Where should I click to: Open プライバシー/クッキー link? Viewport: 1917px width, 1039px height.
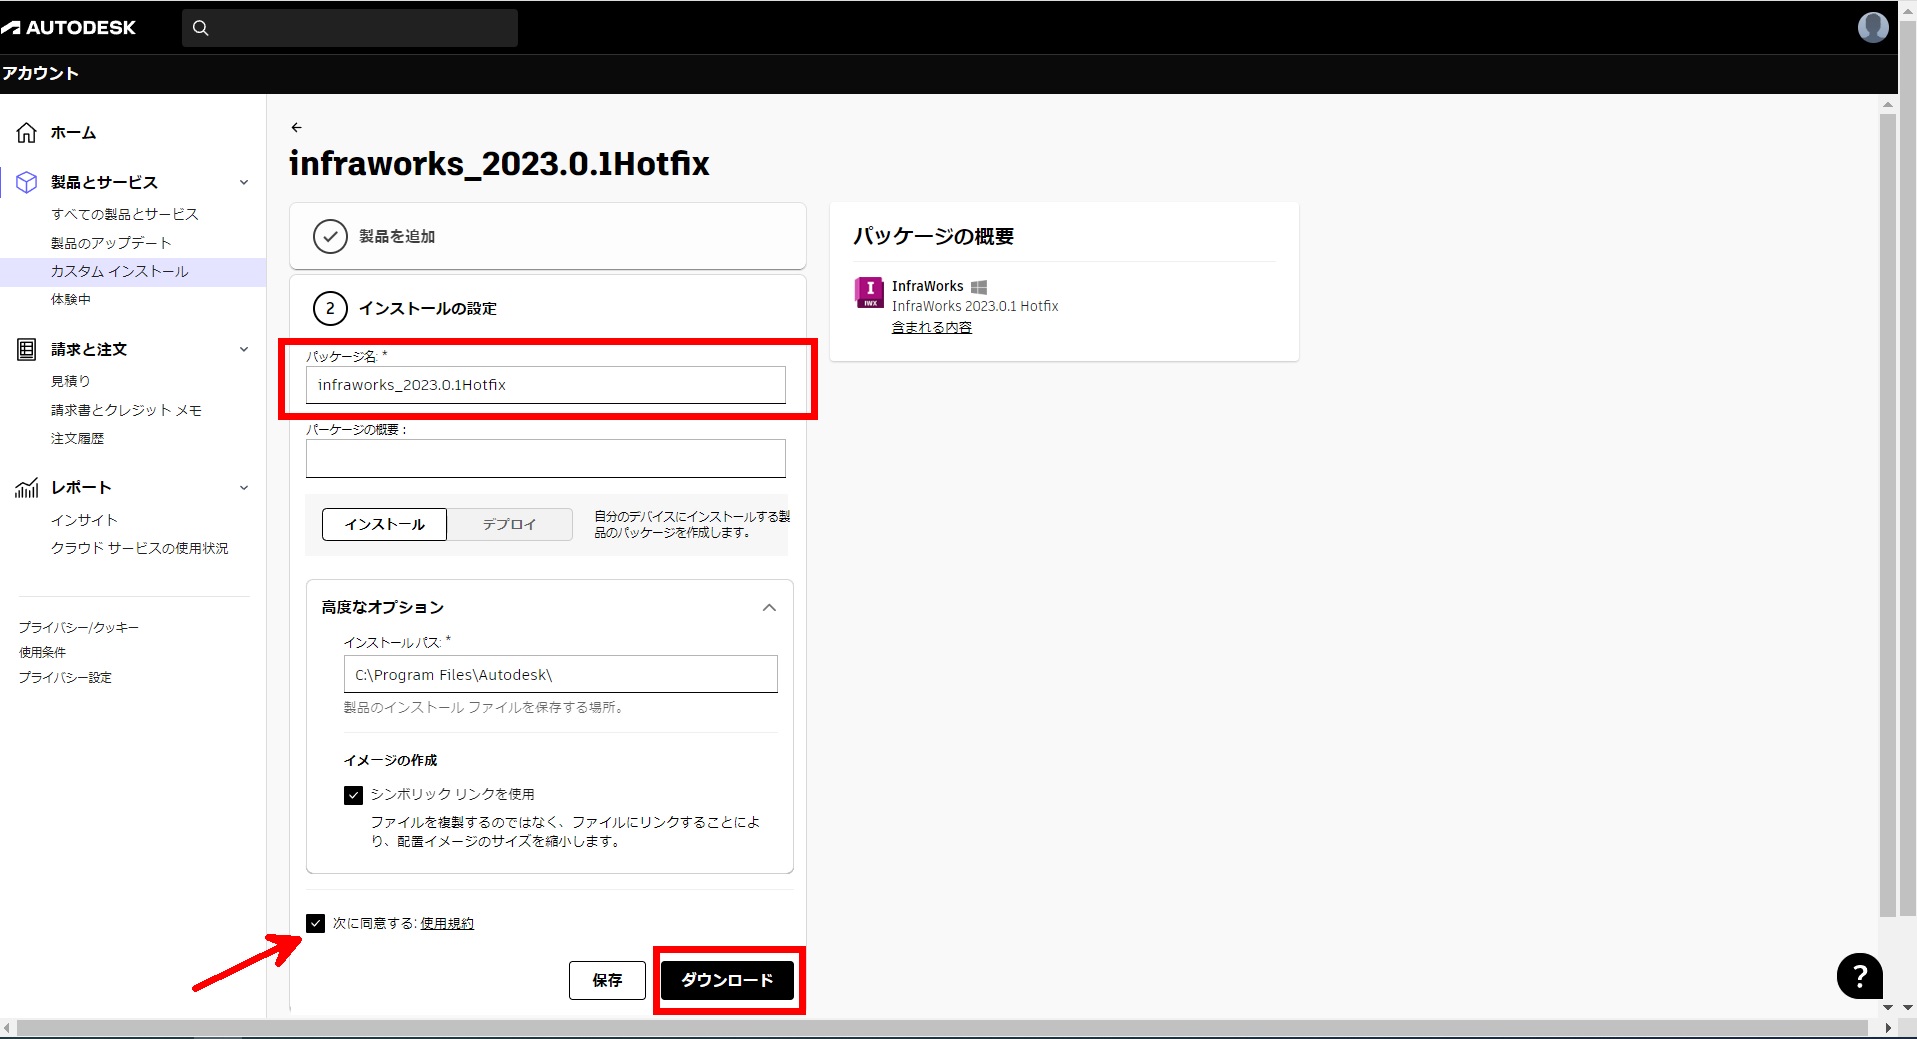[78, 627]
